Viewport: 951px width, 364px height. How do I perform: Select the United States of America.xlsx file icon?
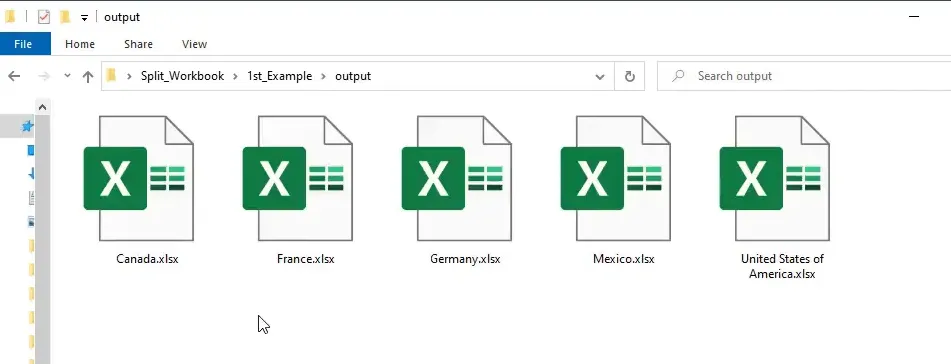pyautogui.click(x=775, y=178)
